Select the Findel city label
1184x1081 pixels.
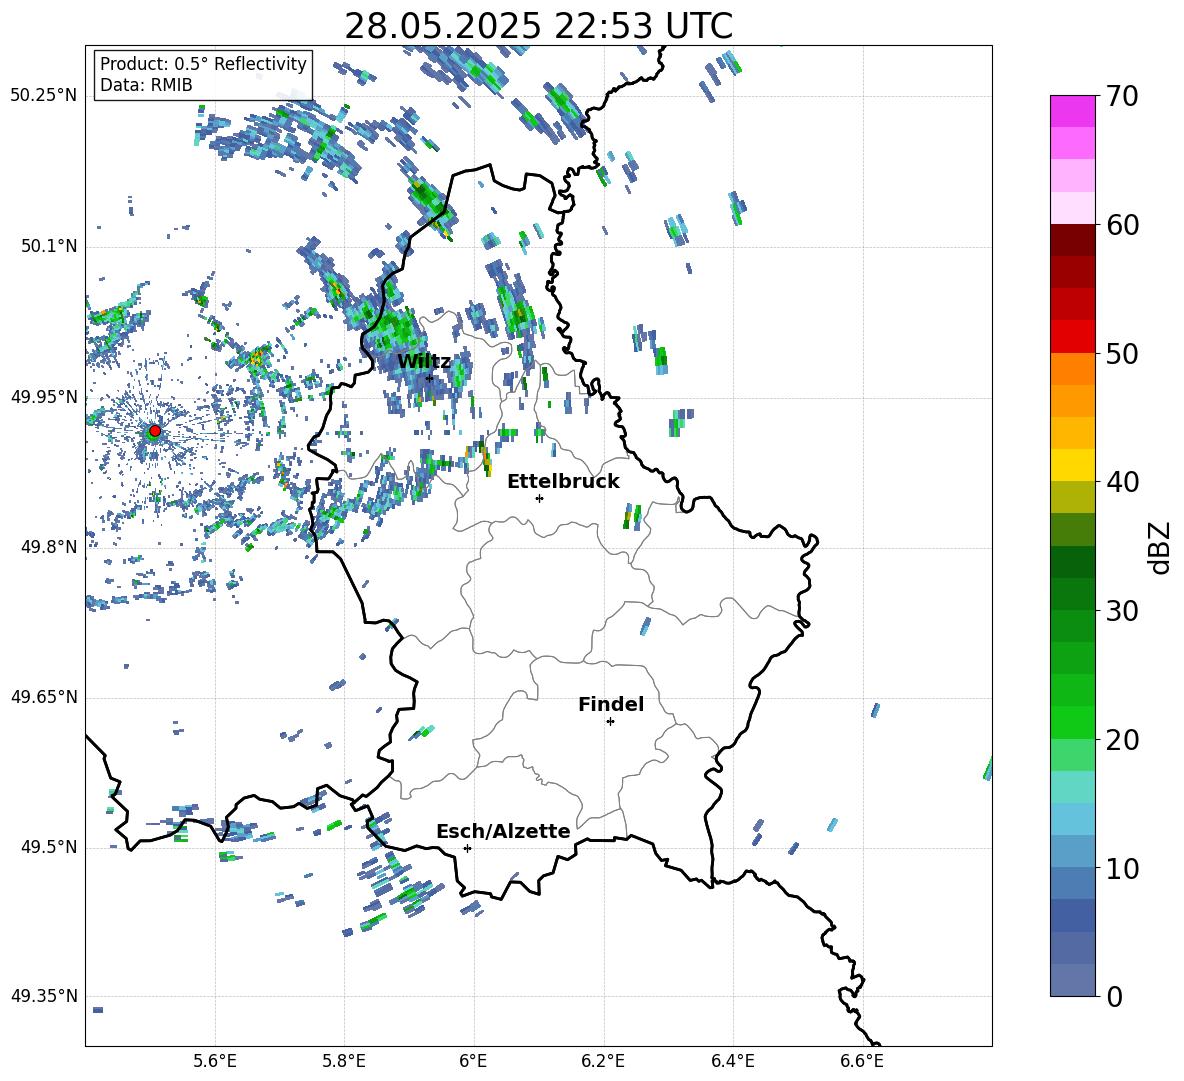611,704
